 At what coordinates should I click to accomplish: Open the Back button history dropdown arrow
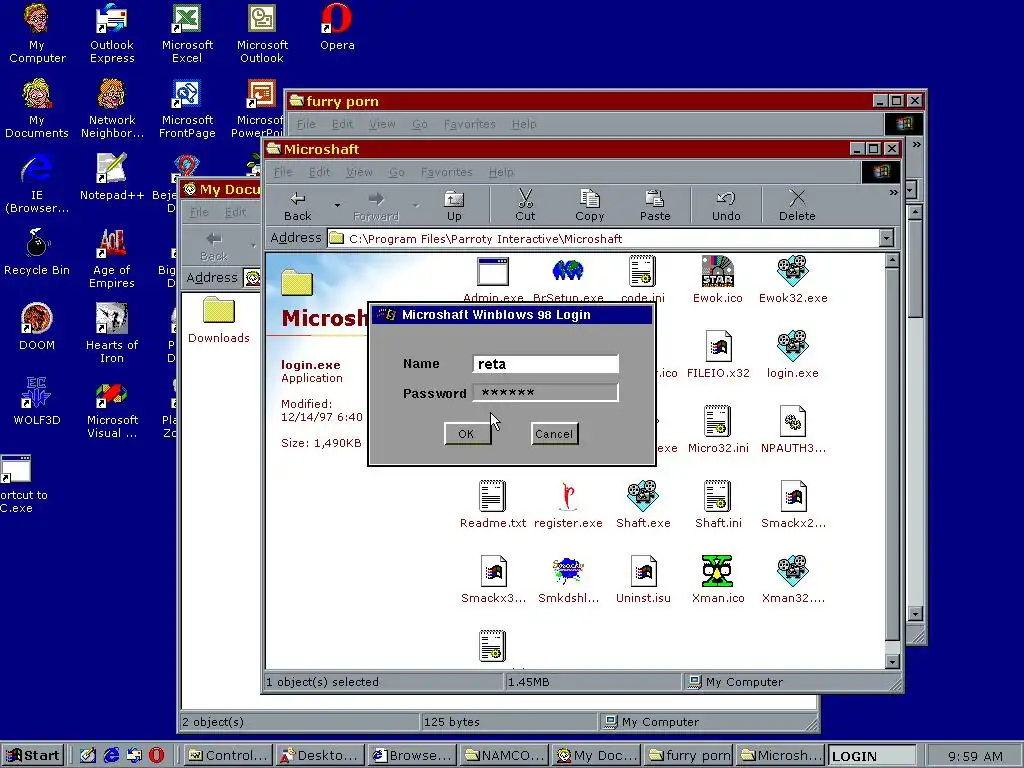[337, 205]
